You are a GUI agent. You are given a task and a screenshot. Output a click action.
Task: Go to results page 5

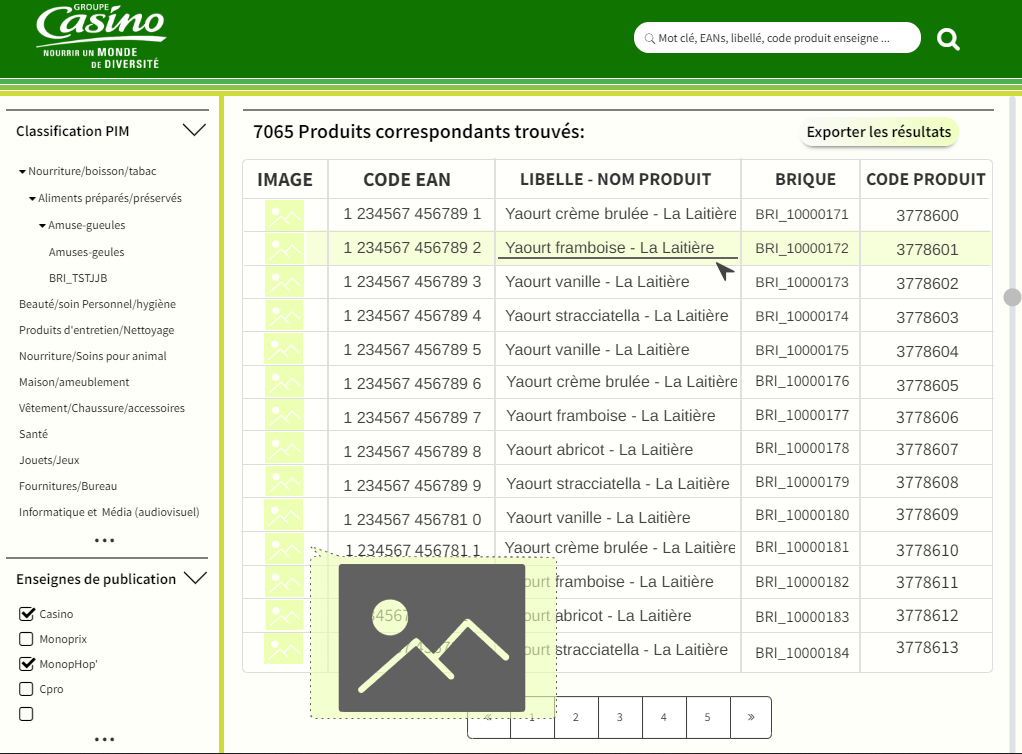pyautogui.click(x=707, y=717)
